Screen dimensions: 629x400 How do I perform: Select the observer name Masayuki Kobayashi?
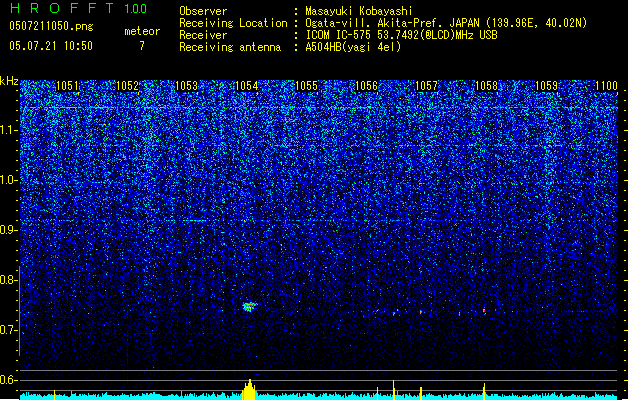tap(359, 11)
